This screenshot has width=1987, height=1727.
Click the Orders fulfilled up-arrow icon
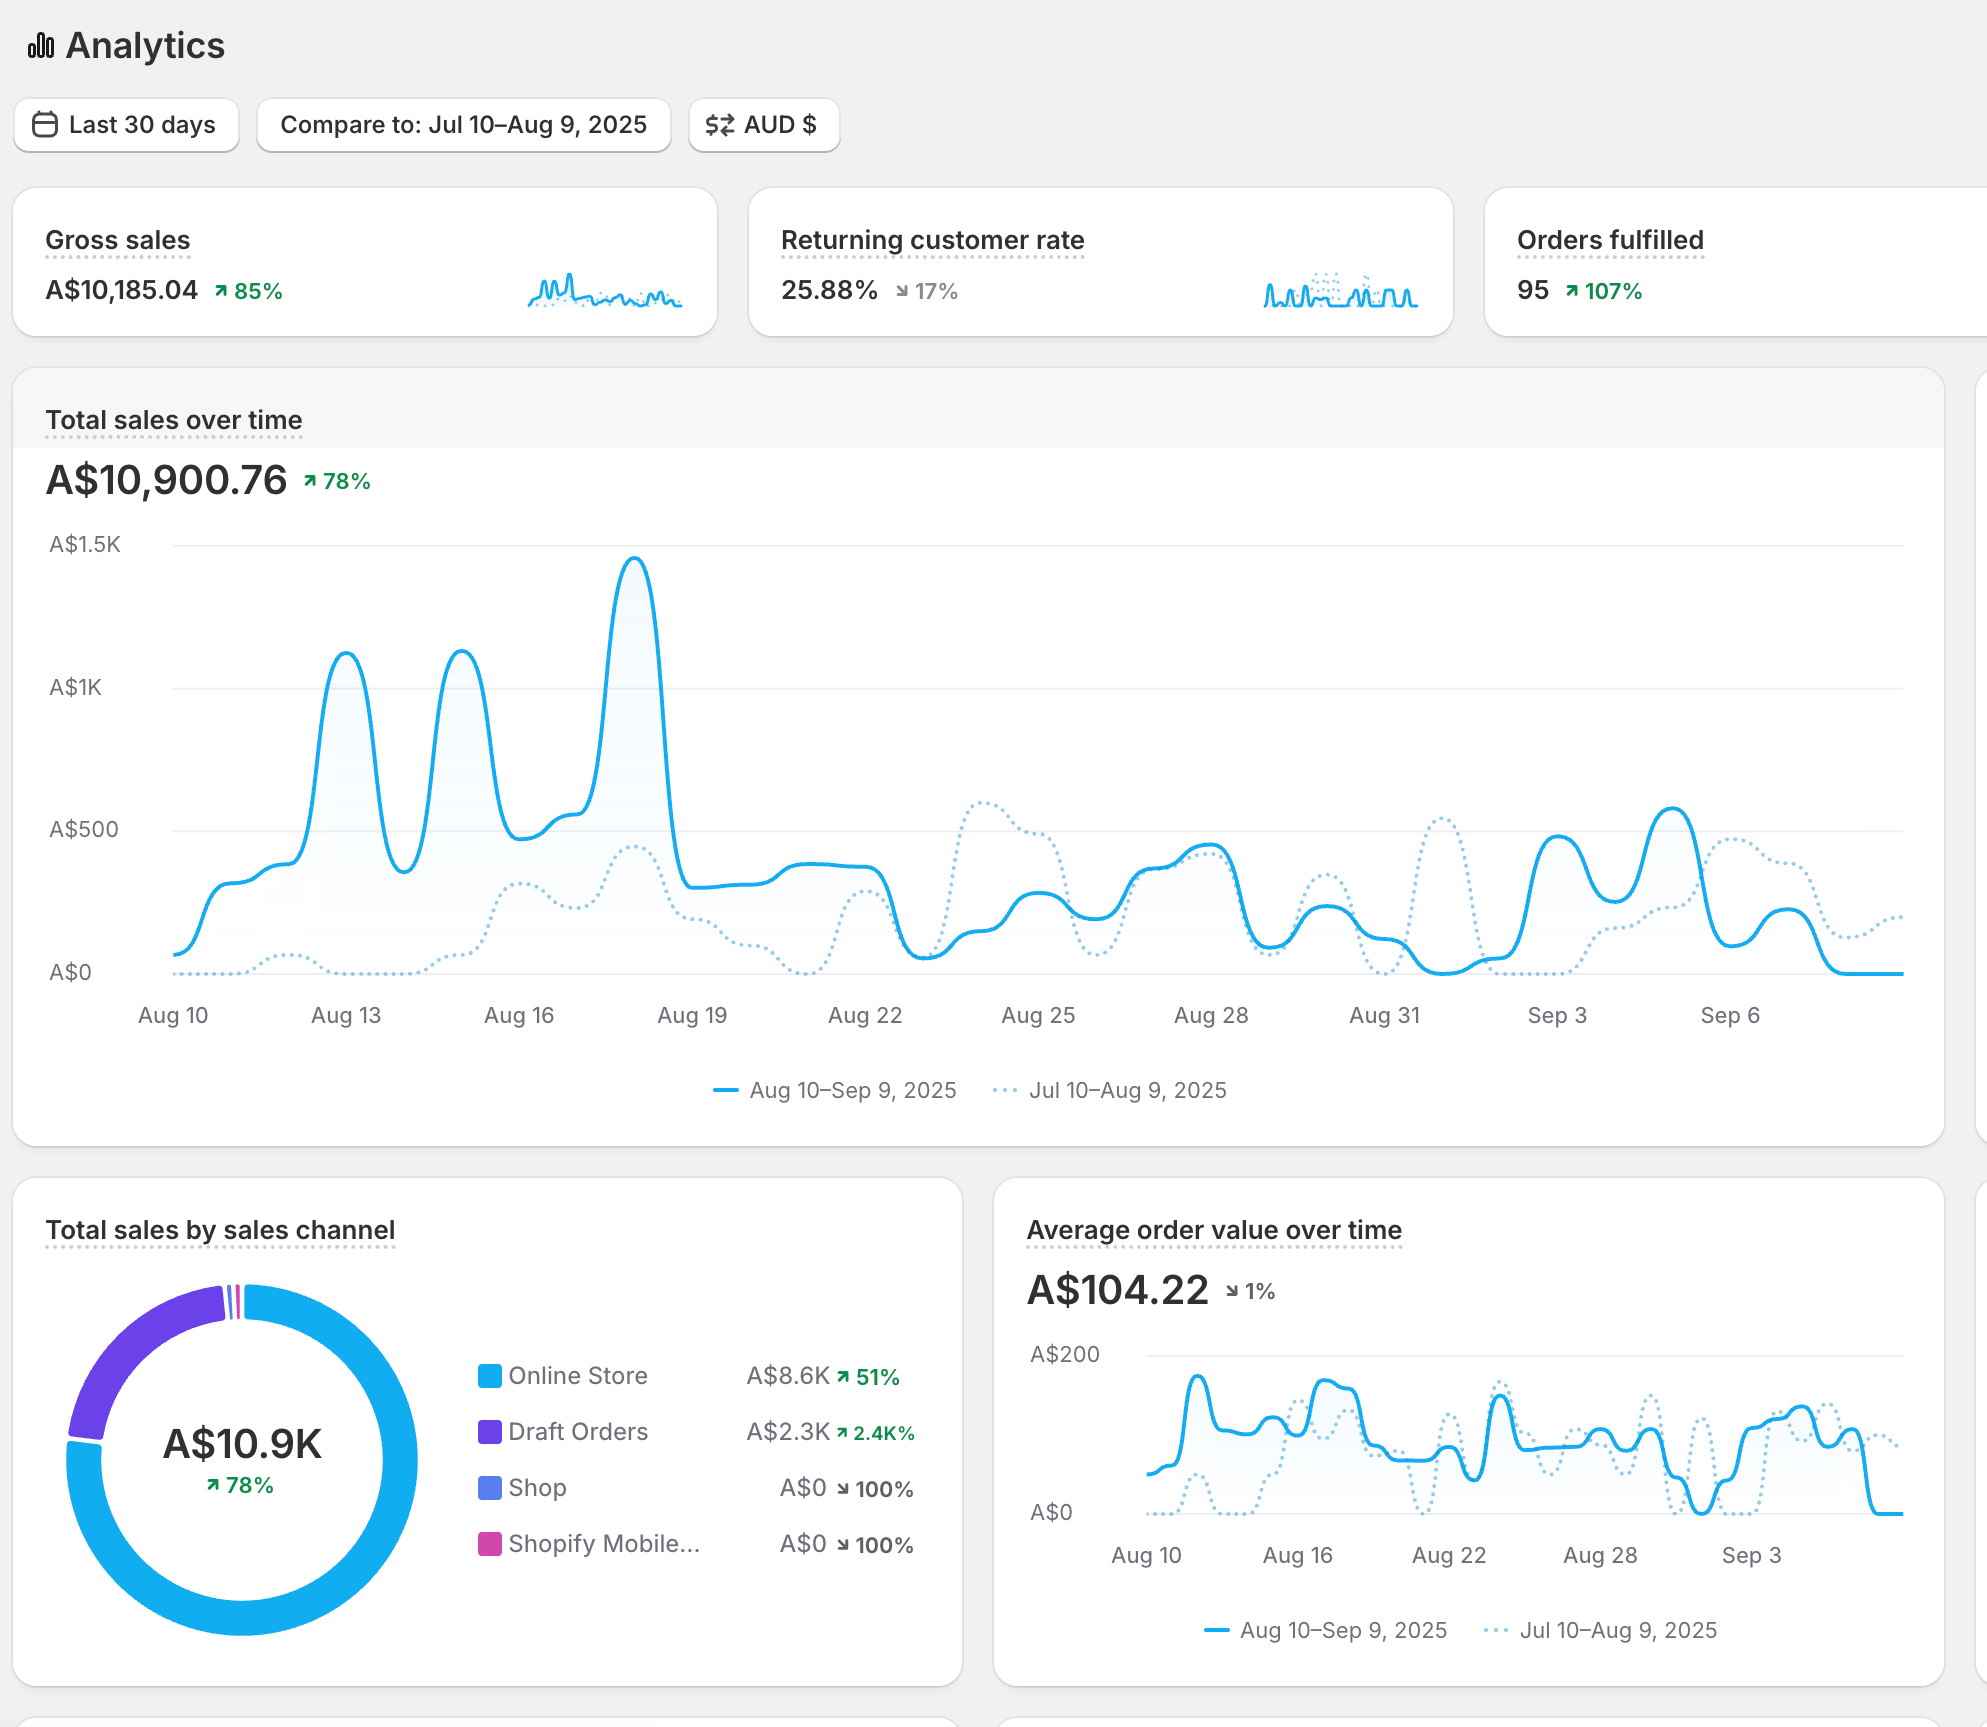tap(1572, 291)
